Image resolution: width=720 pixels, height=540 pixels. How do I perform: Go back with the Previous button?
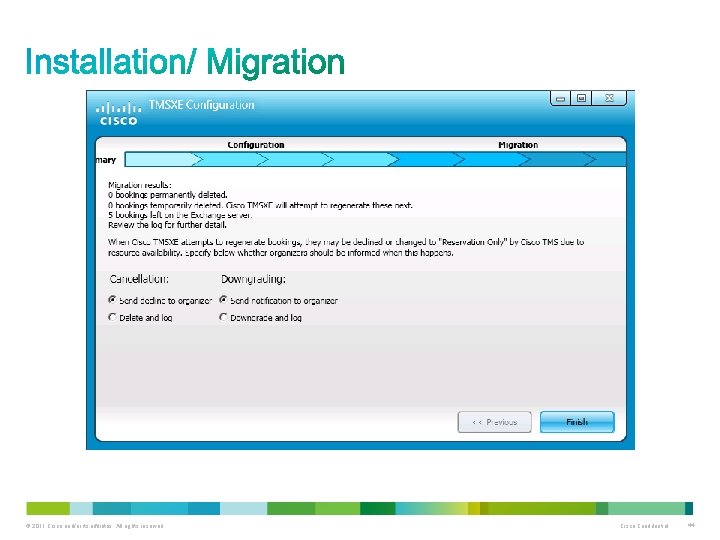tap(495, 422)
